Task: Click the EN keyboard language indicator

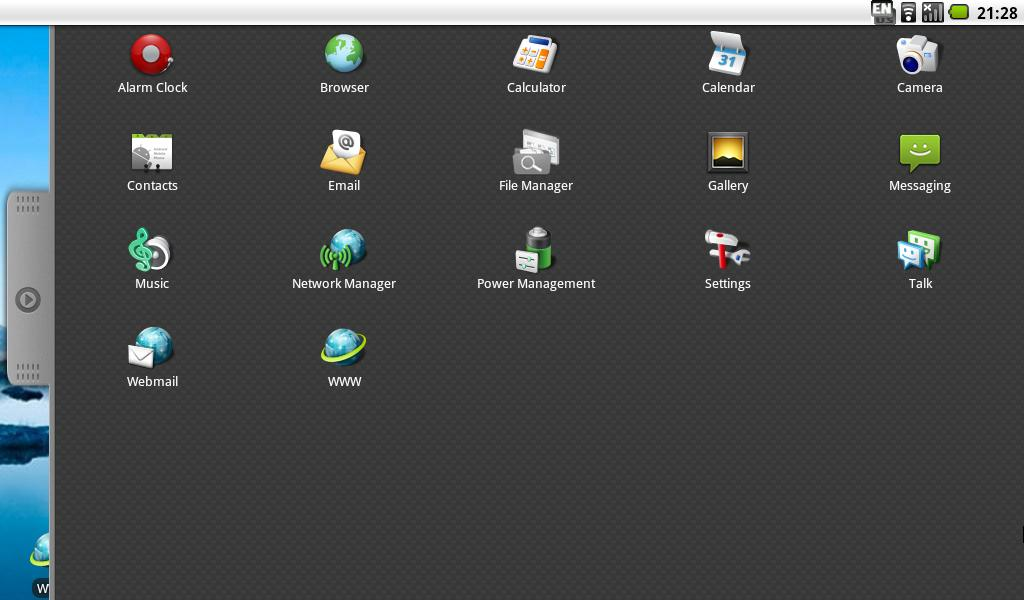Action: tap(882, 12)
